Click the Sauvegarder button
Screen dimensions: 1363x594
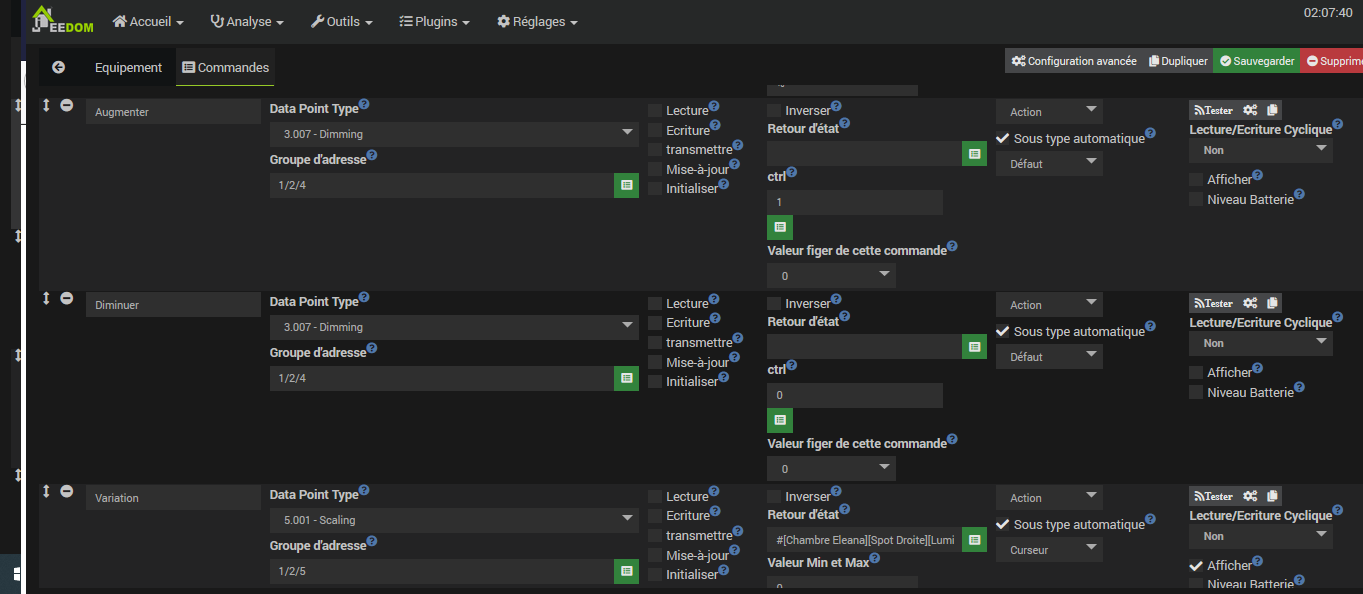1256,61
